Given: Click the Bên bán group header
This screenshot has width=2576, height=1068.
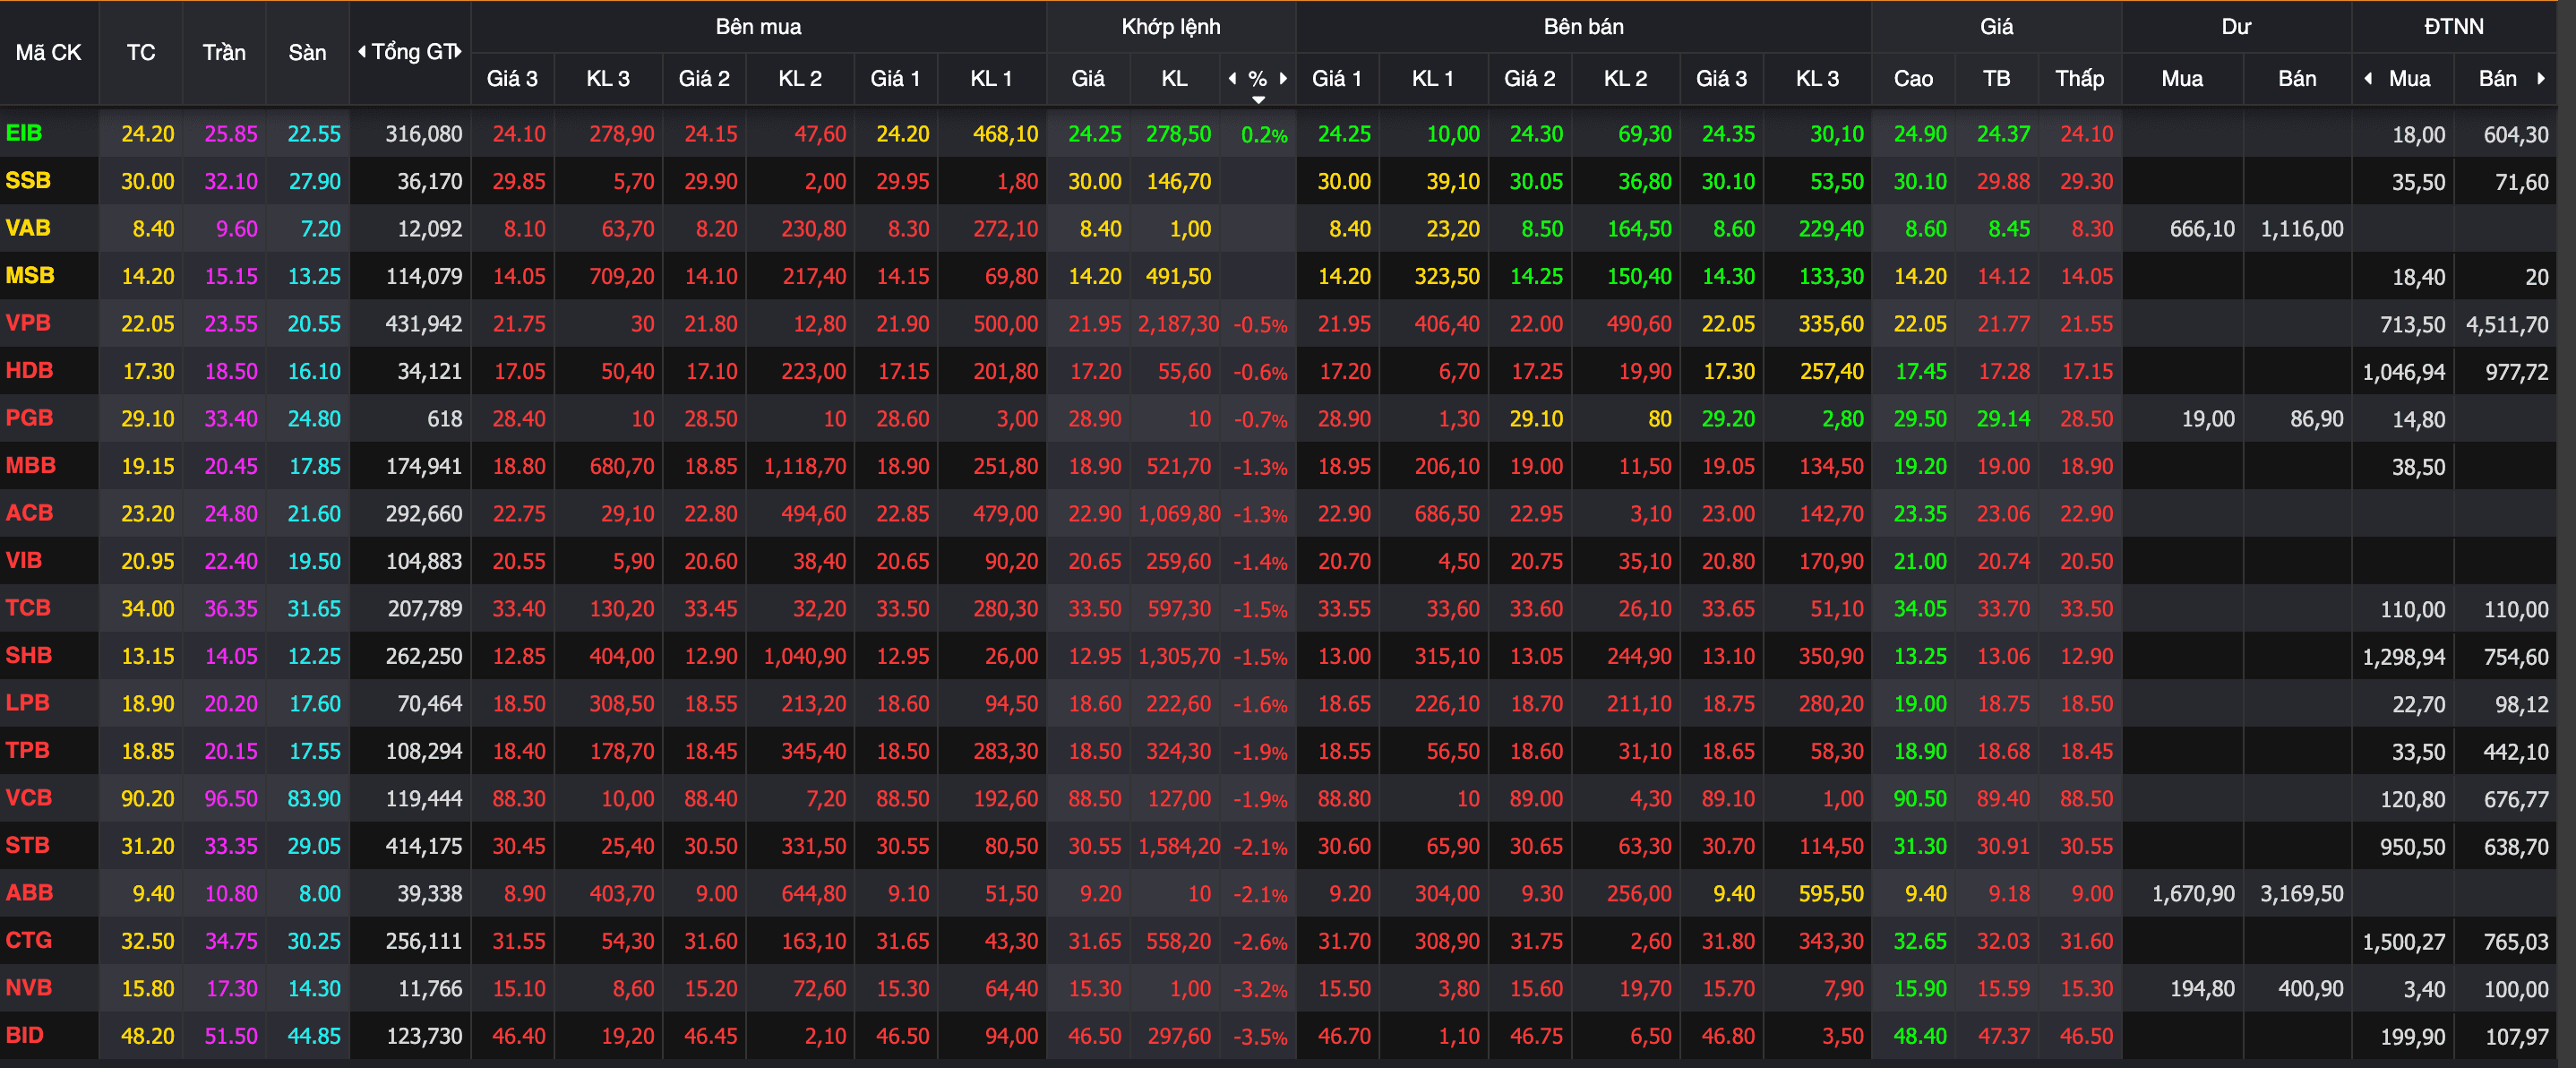Looking at the screenshot, I should coord(1583,27).
